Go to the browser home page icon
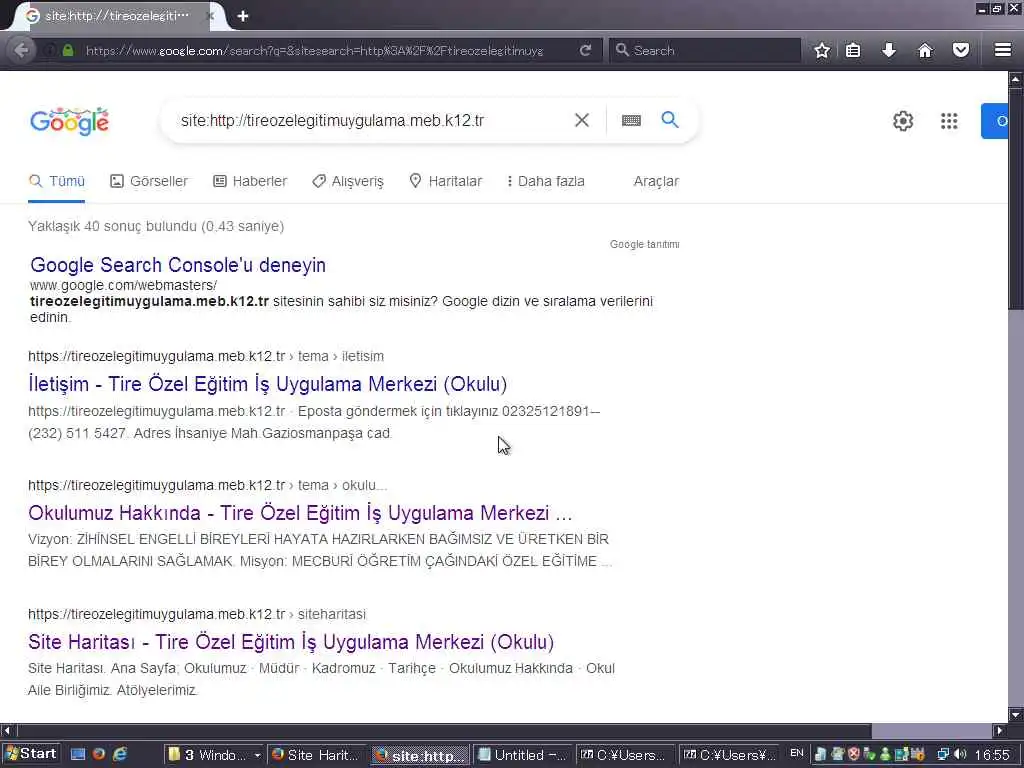 pyautogui.click(x=925, y=50)
